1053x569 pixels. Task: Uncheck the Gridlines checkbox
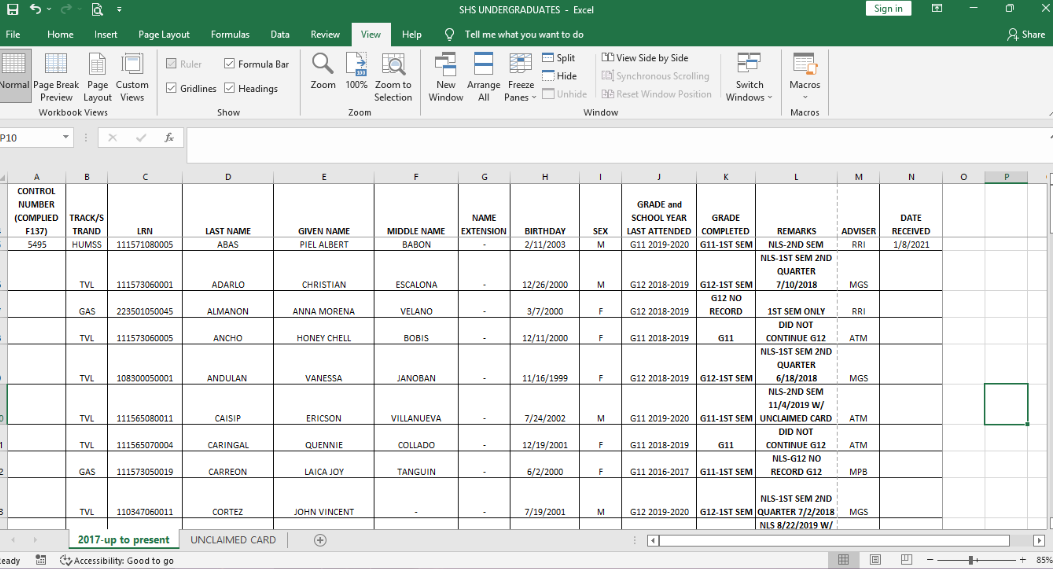click(x=171, y=89)
